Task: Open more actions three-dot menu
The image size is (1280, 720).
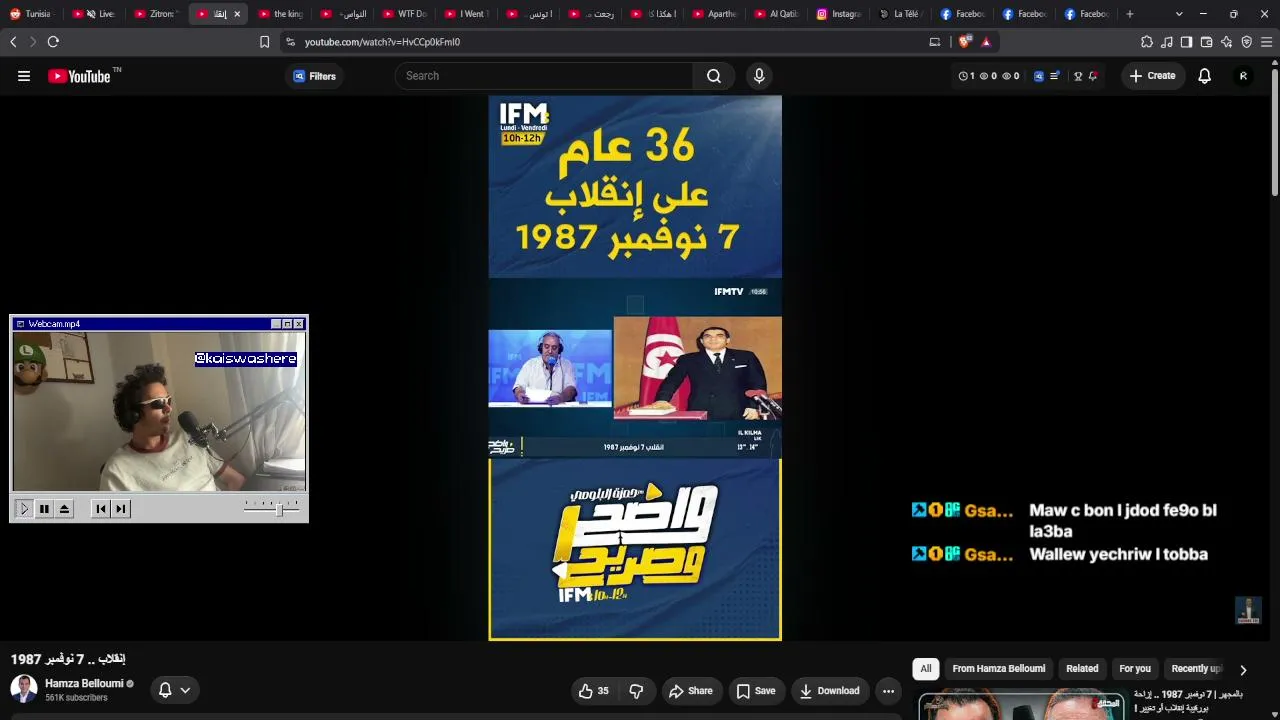Action: [x=888, y=691]
